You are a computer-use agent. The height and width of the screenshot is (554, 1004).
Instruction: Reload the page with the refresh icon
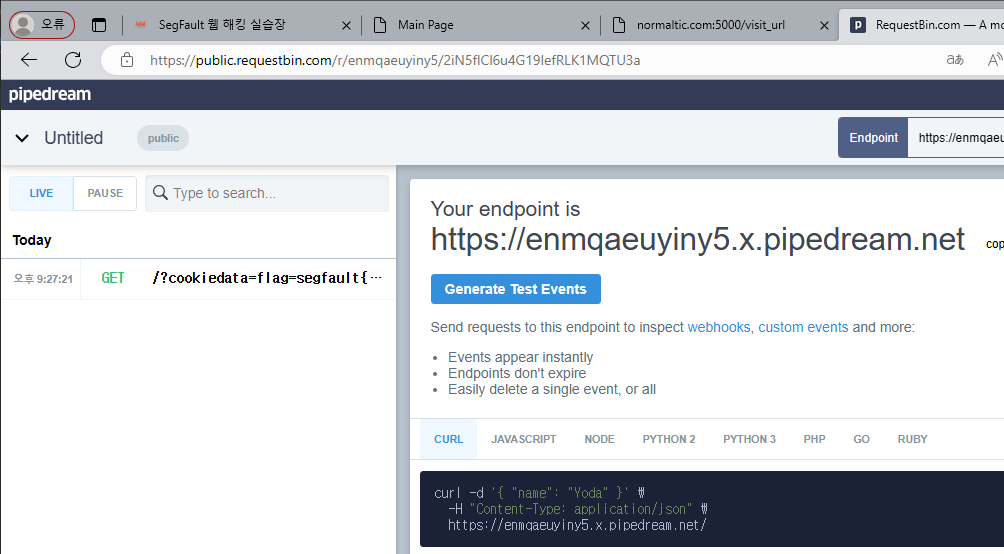(x=73, y=60)
